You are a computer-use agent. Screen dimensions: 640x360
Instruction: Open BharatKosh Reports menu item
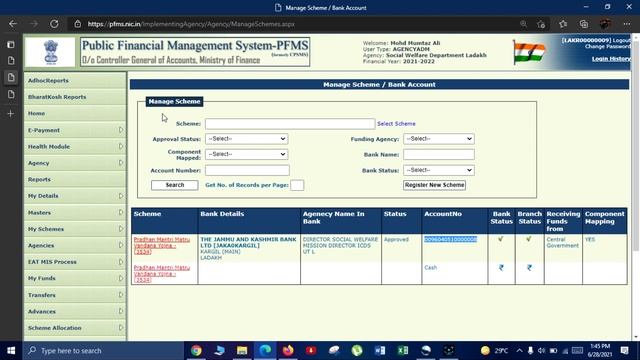click(75, 97)
